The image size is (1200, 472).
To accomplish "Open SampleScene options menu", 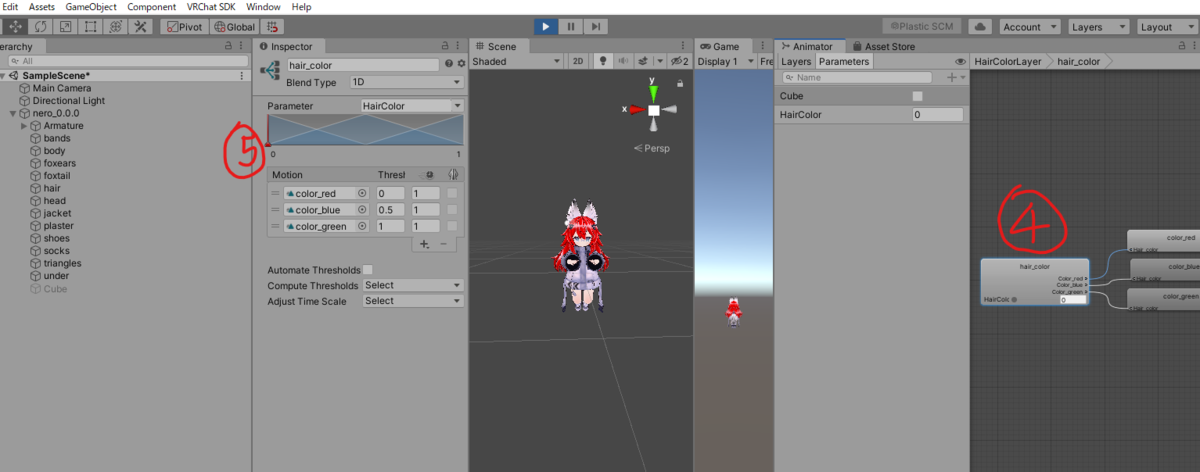I will [241, 75].
